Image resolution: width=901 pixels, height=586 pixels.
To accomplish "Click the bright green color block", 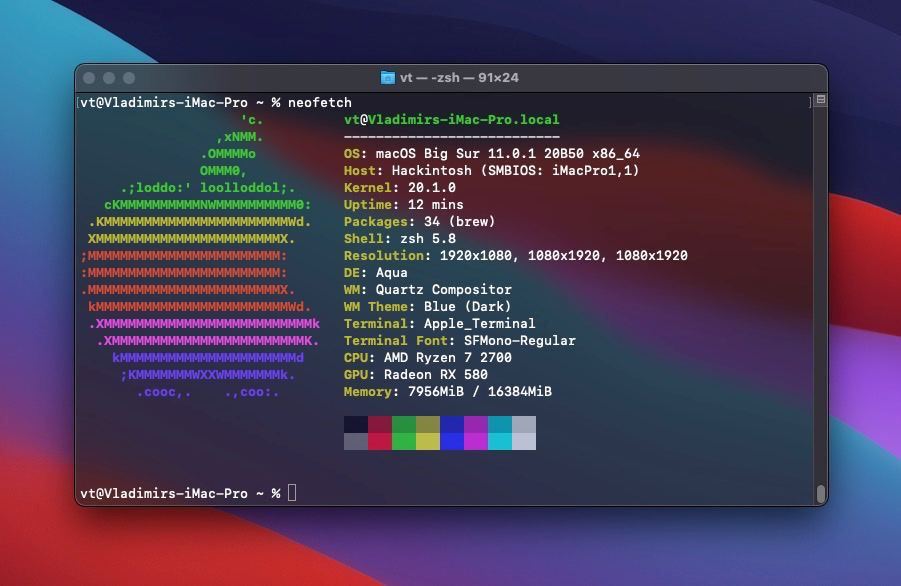I will (404, 442).
